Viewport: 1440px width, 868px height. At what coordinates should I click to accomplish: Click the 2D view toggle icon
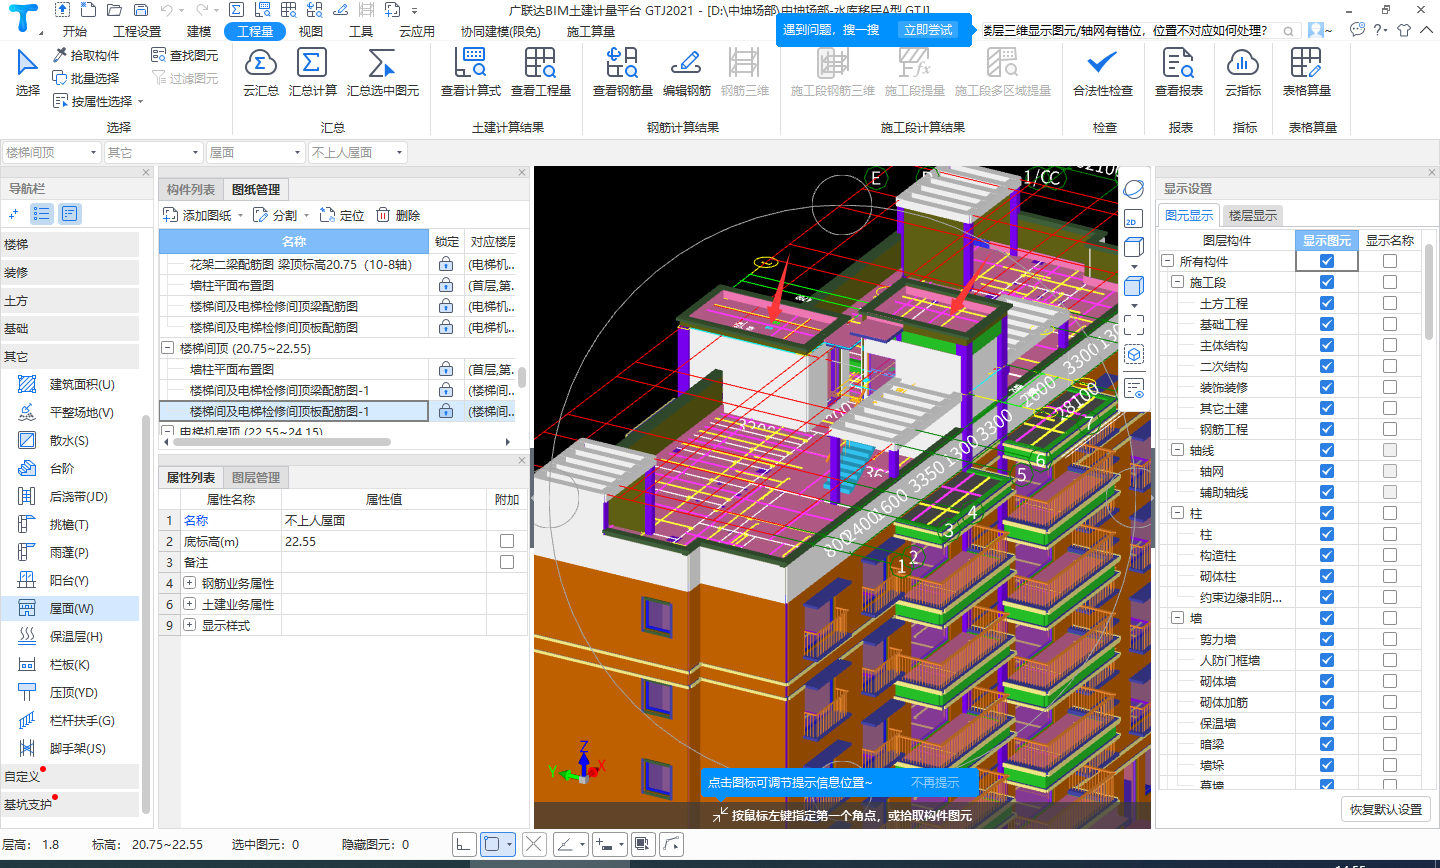pos(1133,219)
